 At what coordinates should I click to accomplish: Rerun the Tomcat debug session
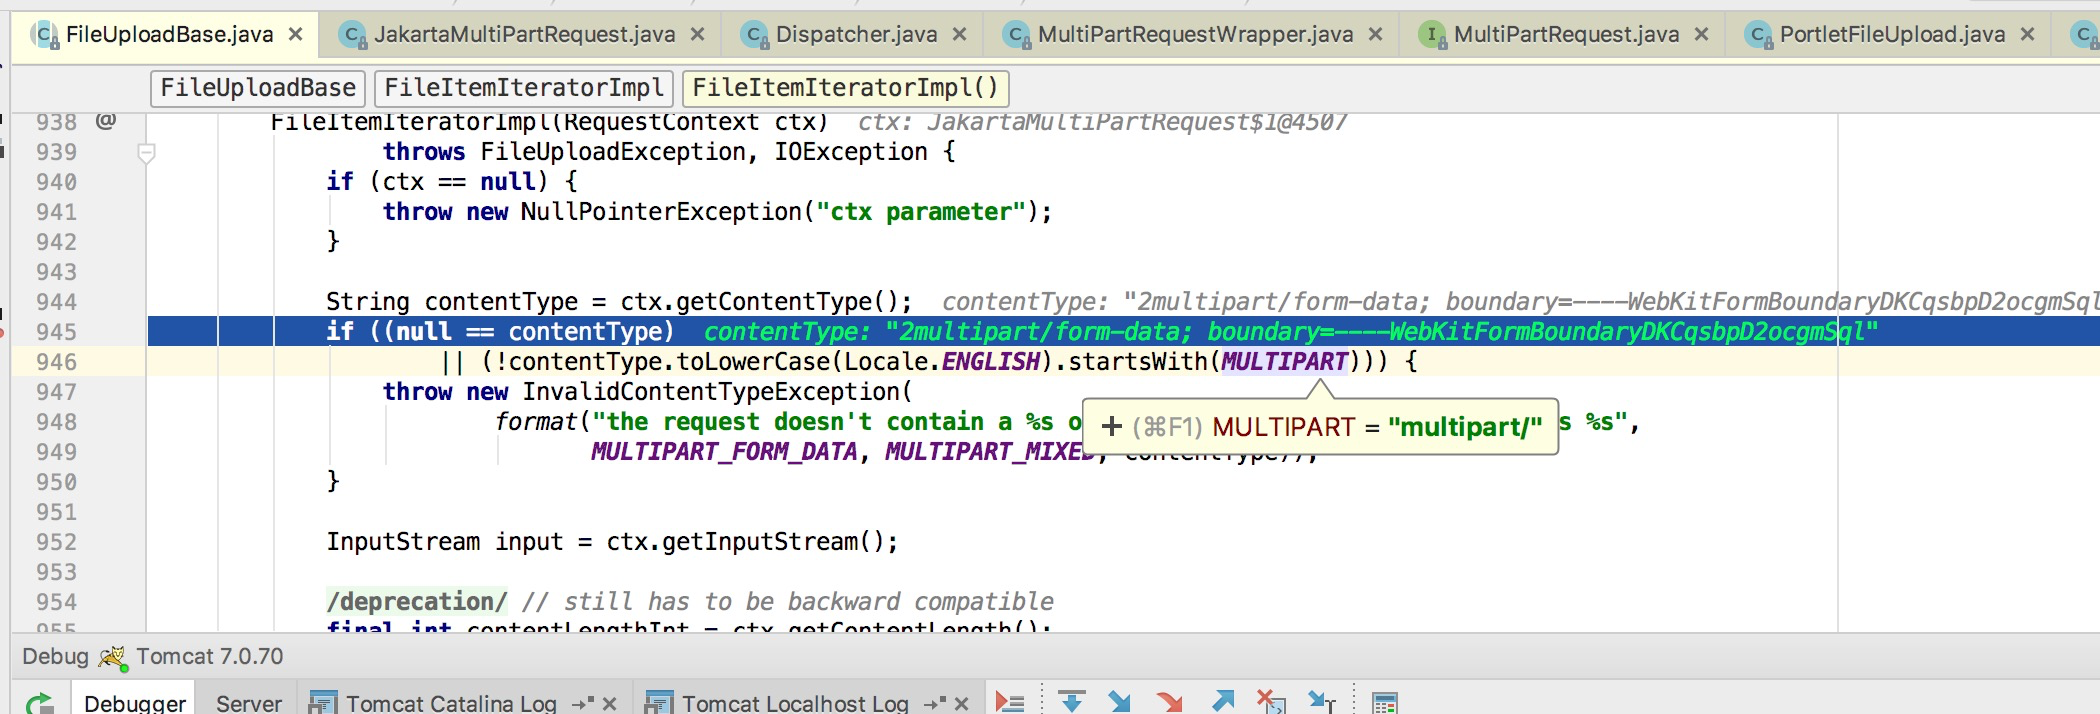coord(40,703)
